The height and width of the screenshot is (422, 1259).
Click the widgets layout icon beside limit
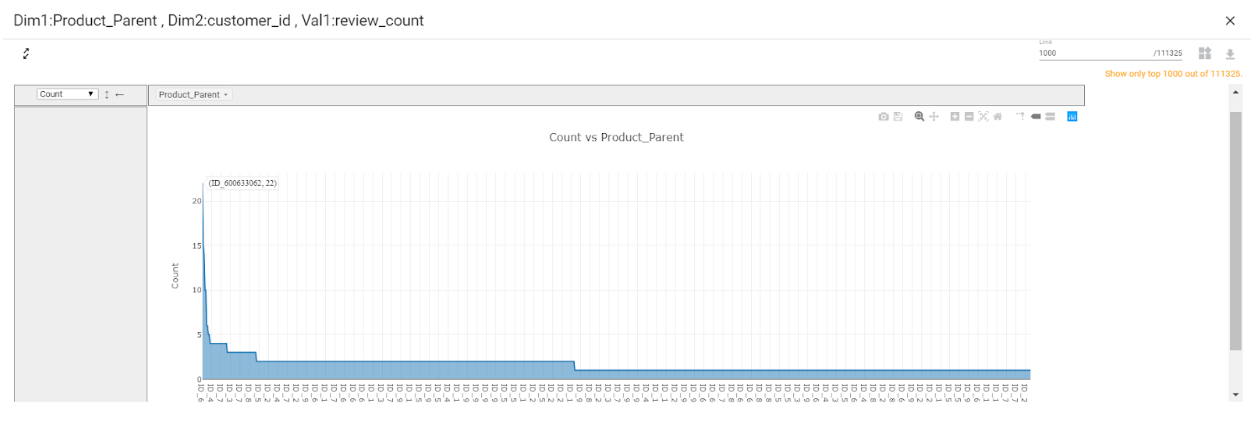pyautogui.click(x=1205, y=53)
